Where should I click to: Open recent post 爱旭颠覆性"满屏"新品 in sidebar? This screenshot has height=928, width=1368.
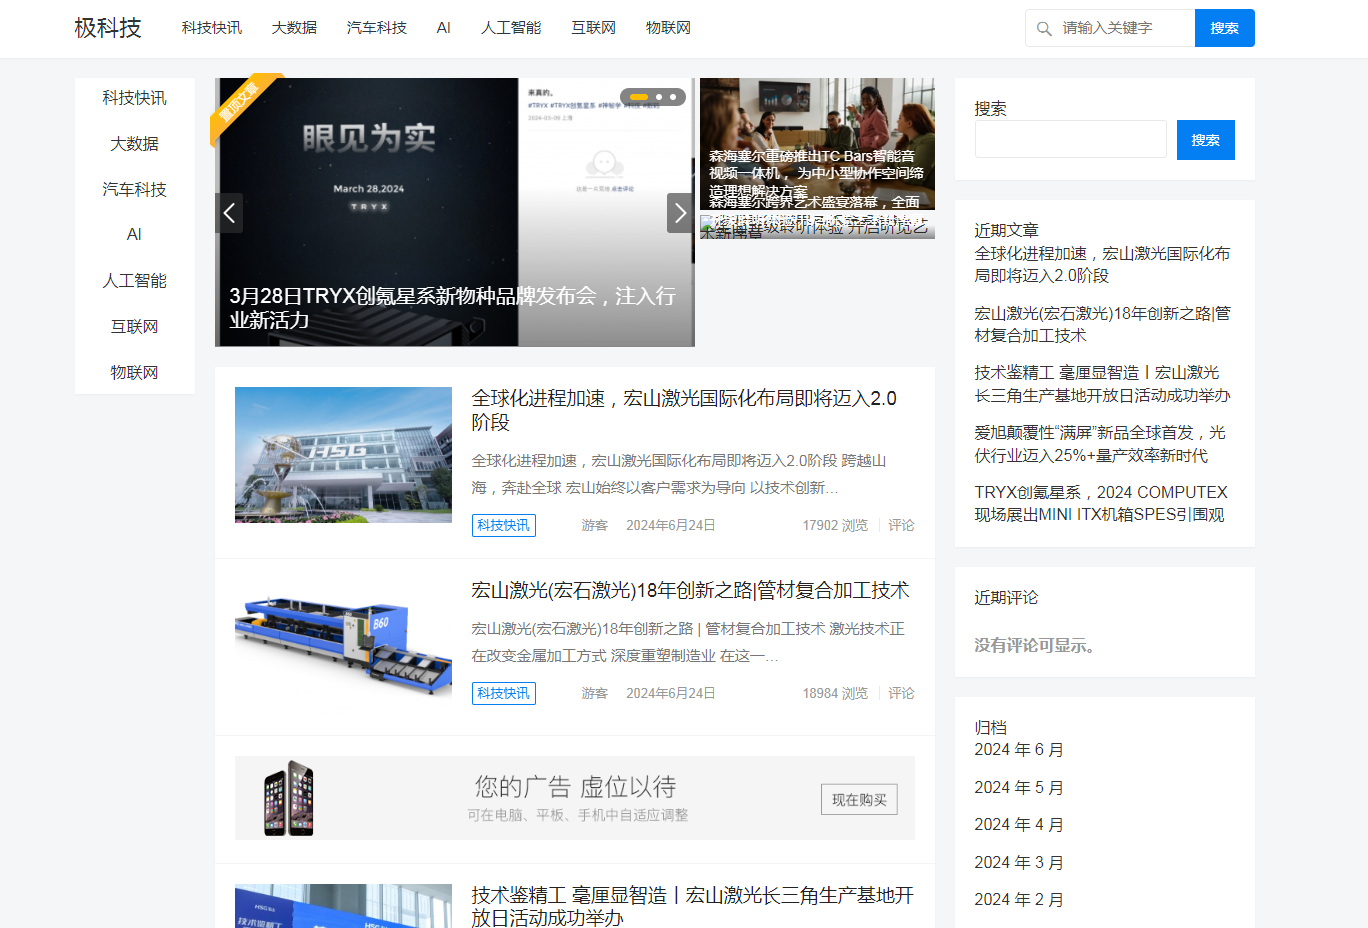pyautogui.click(x=1100, y=444)
